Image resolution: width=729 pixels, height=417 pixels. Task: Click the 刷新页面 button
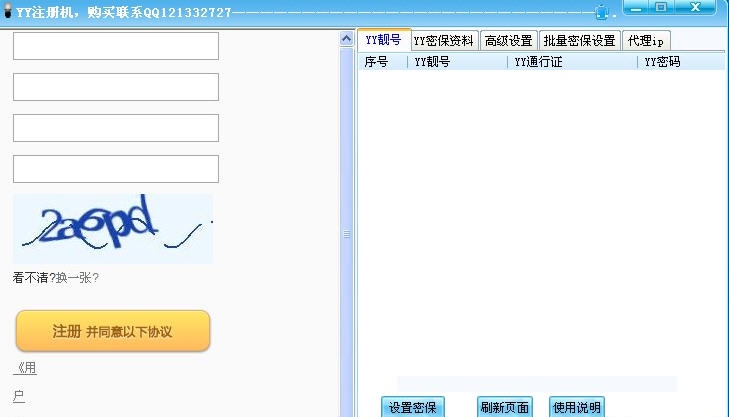504,407
